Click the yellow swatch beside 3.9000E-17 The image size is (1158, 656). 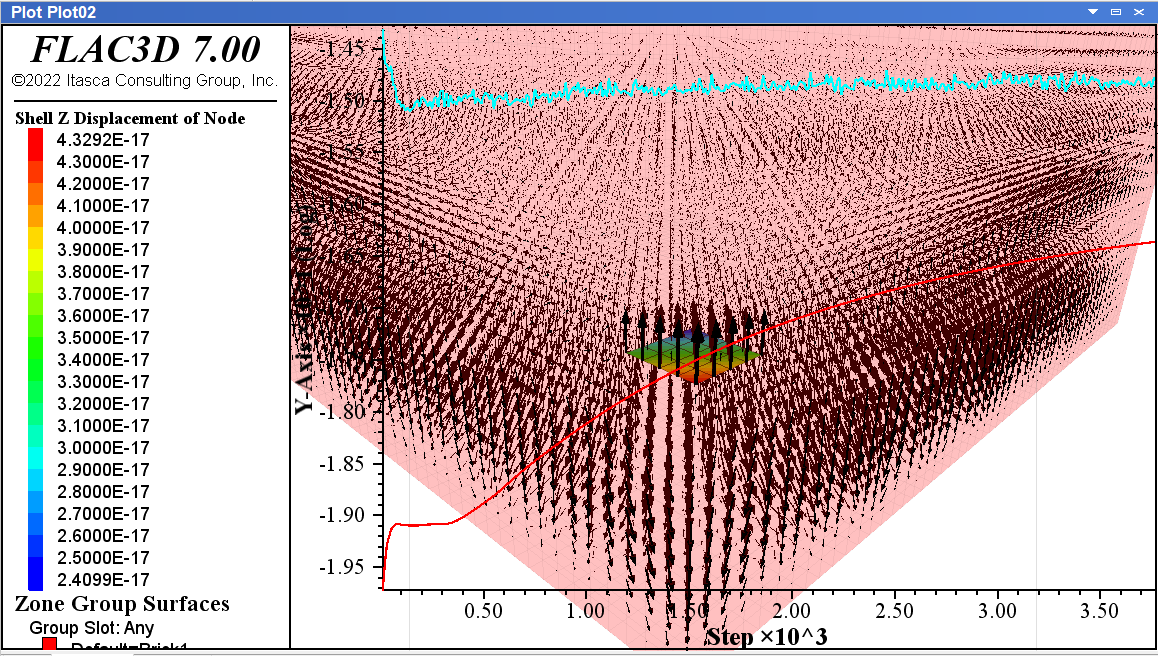(x=37, y=250)
